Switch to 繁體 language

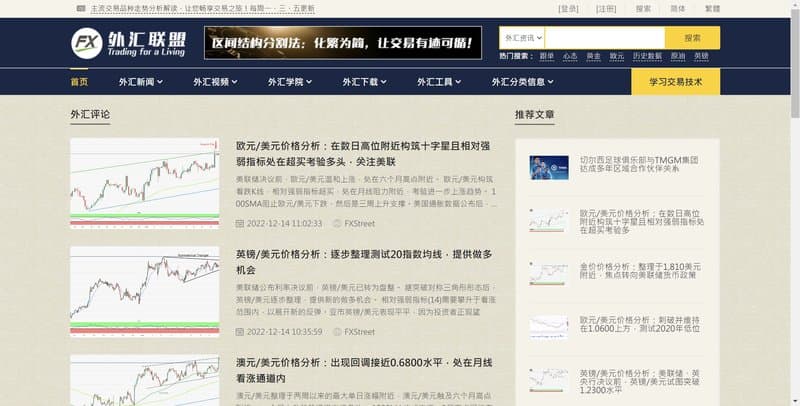point(712,9)
